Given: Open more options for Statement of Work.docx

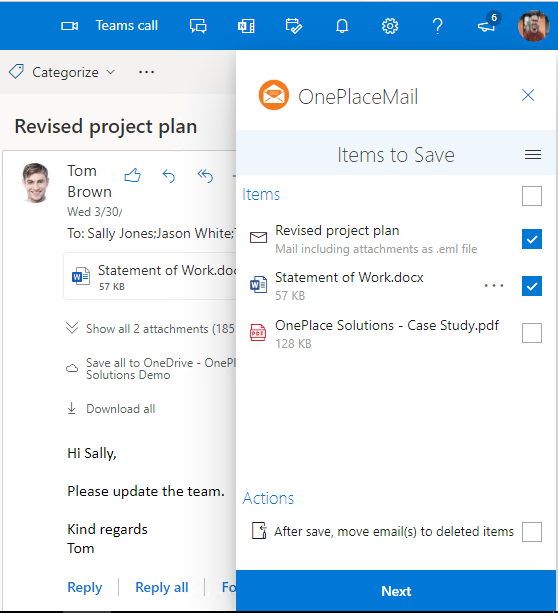Looking at the screenshot, I should [494, 286].
